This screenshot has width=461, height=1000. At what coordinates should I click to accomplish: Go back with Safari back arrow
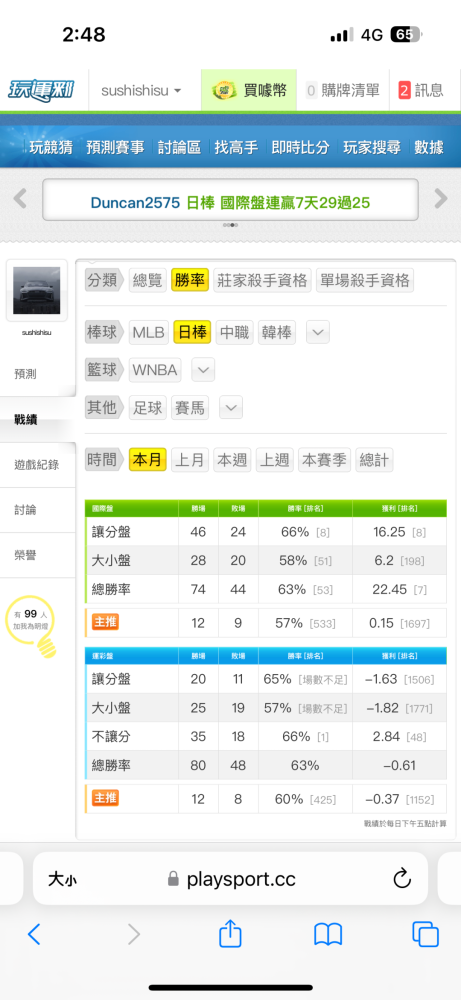tap(34, 935)
